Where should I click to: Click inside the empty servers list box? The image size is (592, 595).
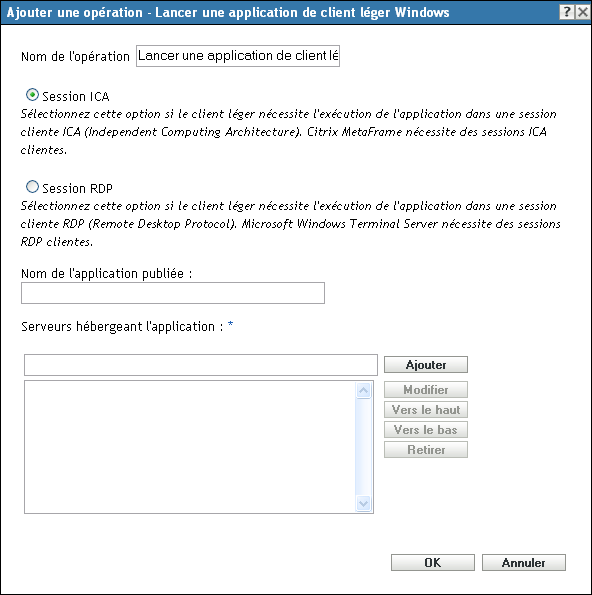(190, 447)
